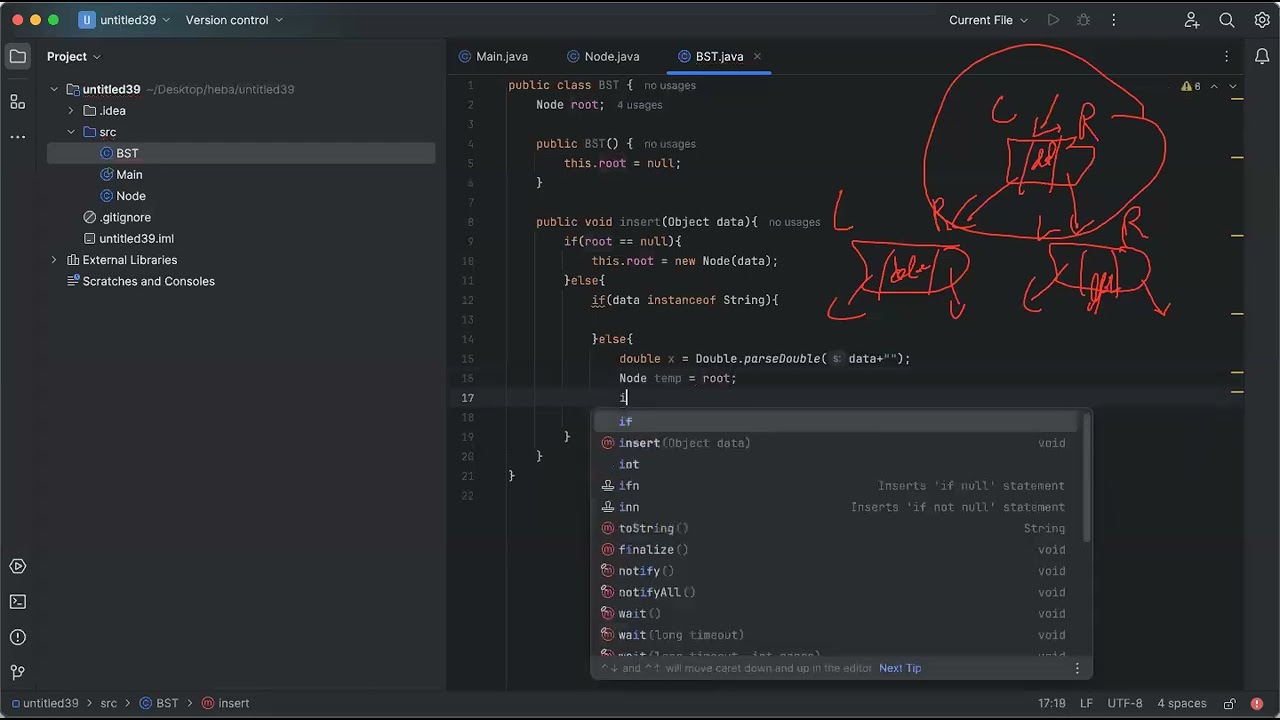Open completion popup options menu
The width and height of the screenshot is (1280, 720).
click(1077, 668)
